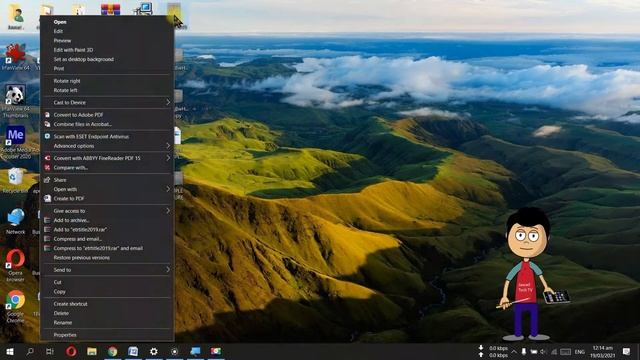Viewport: 640px width, 360px height.
Task: Select the WinRAR books desktop icon
Action: click(111, 9)
